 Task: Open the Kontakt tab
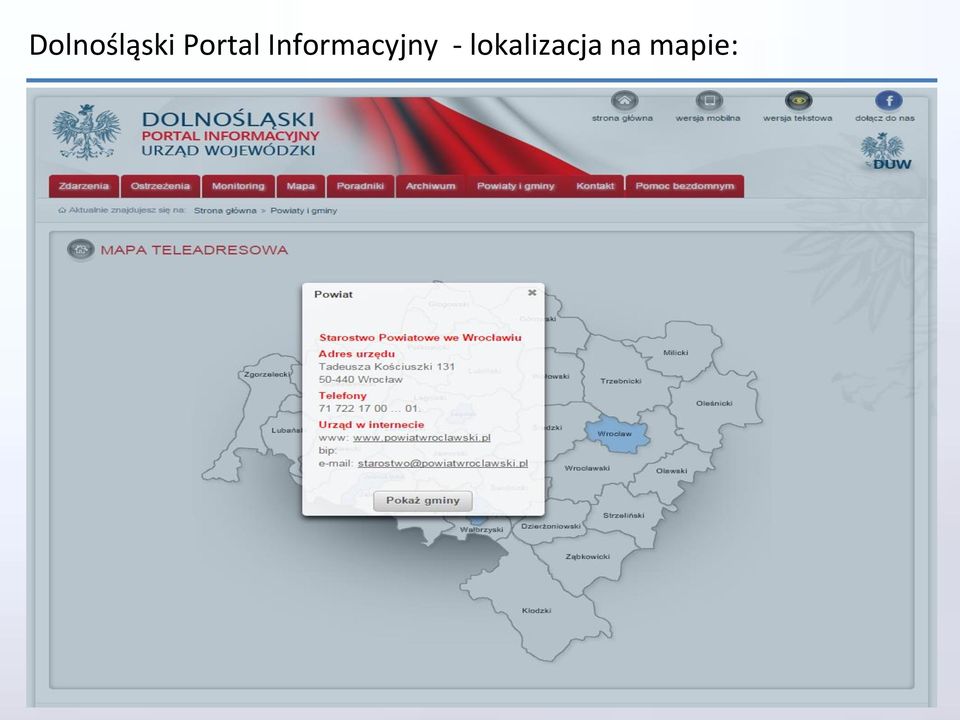pos(594,186)
